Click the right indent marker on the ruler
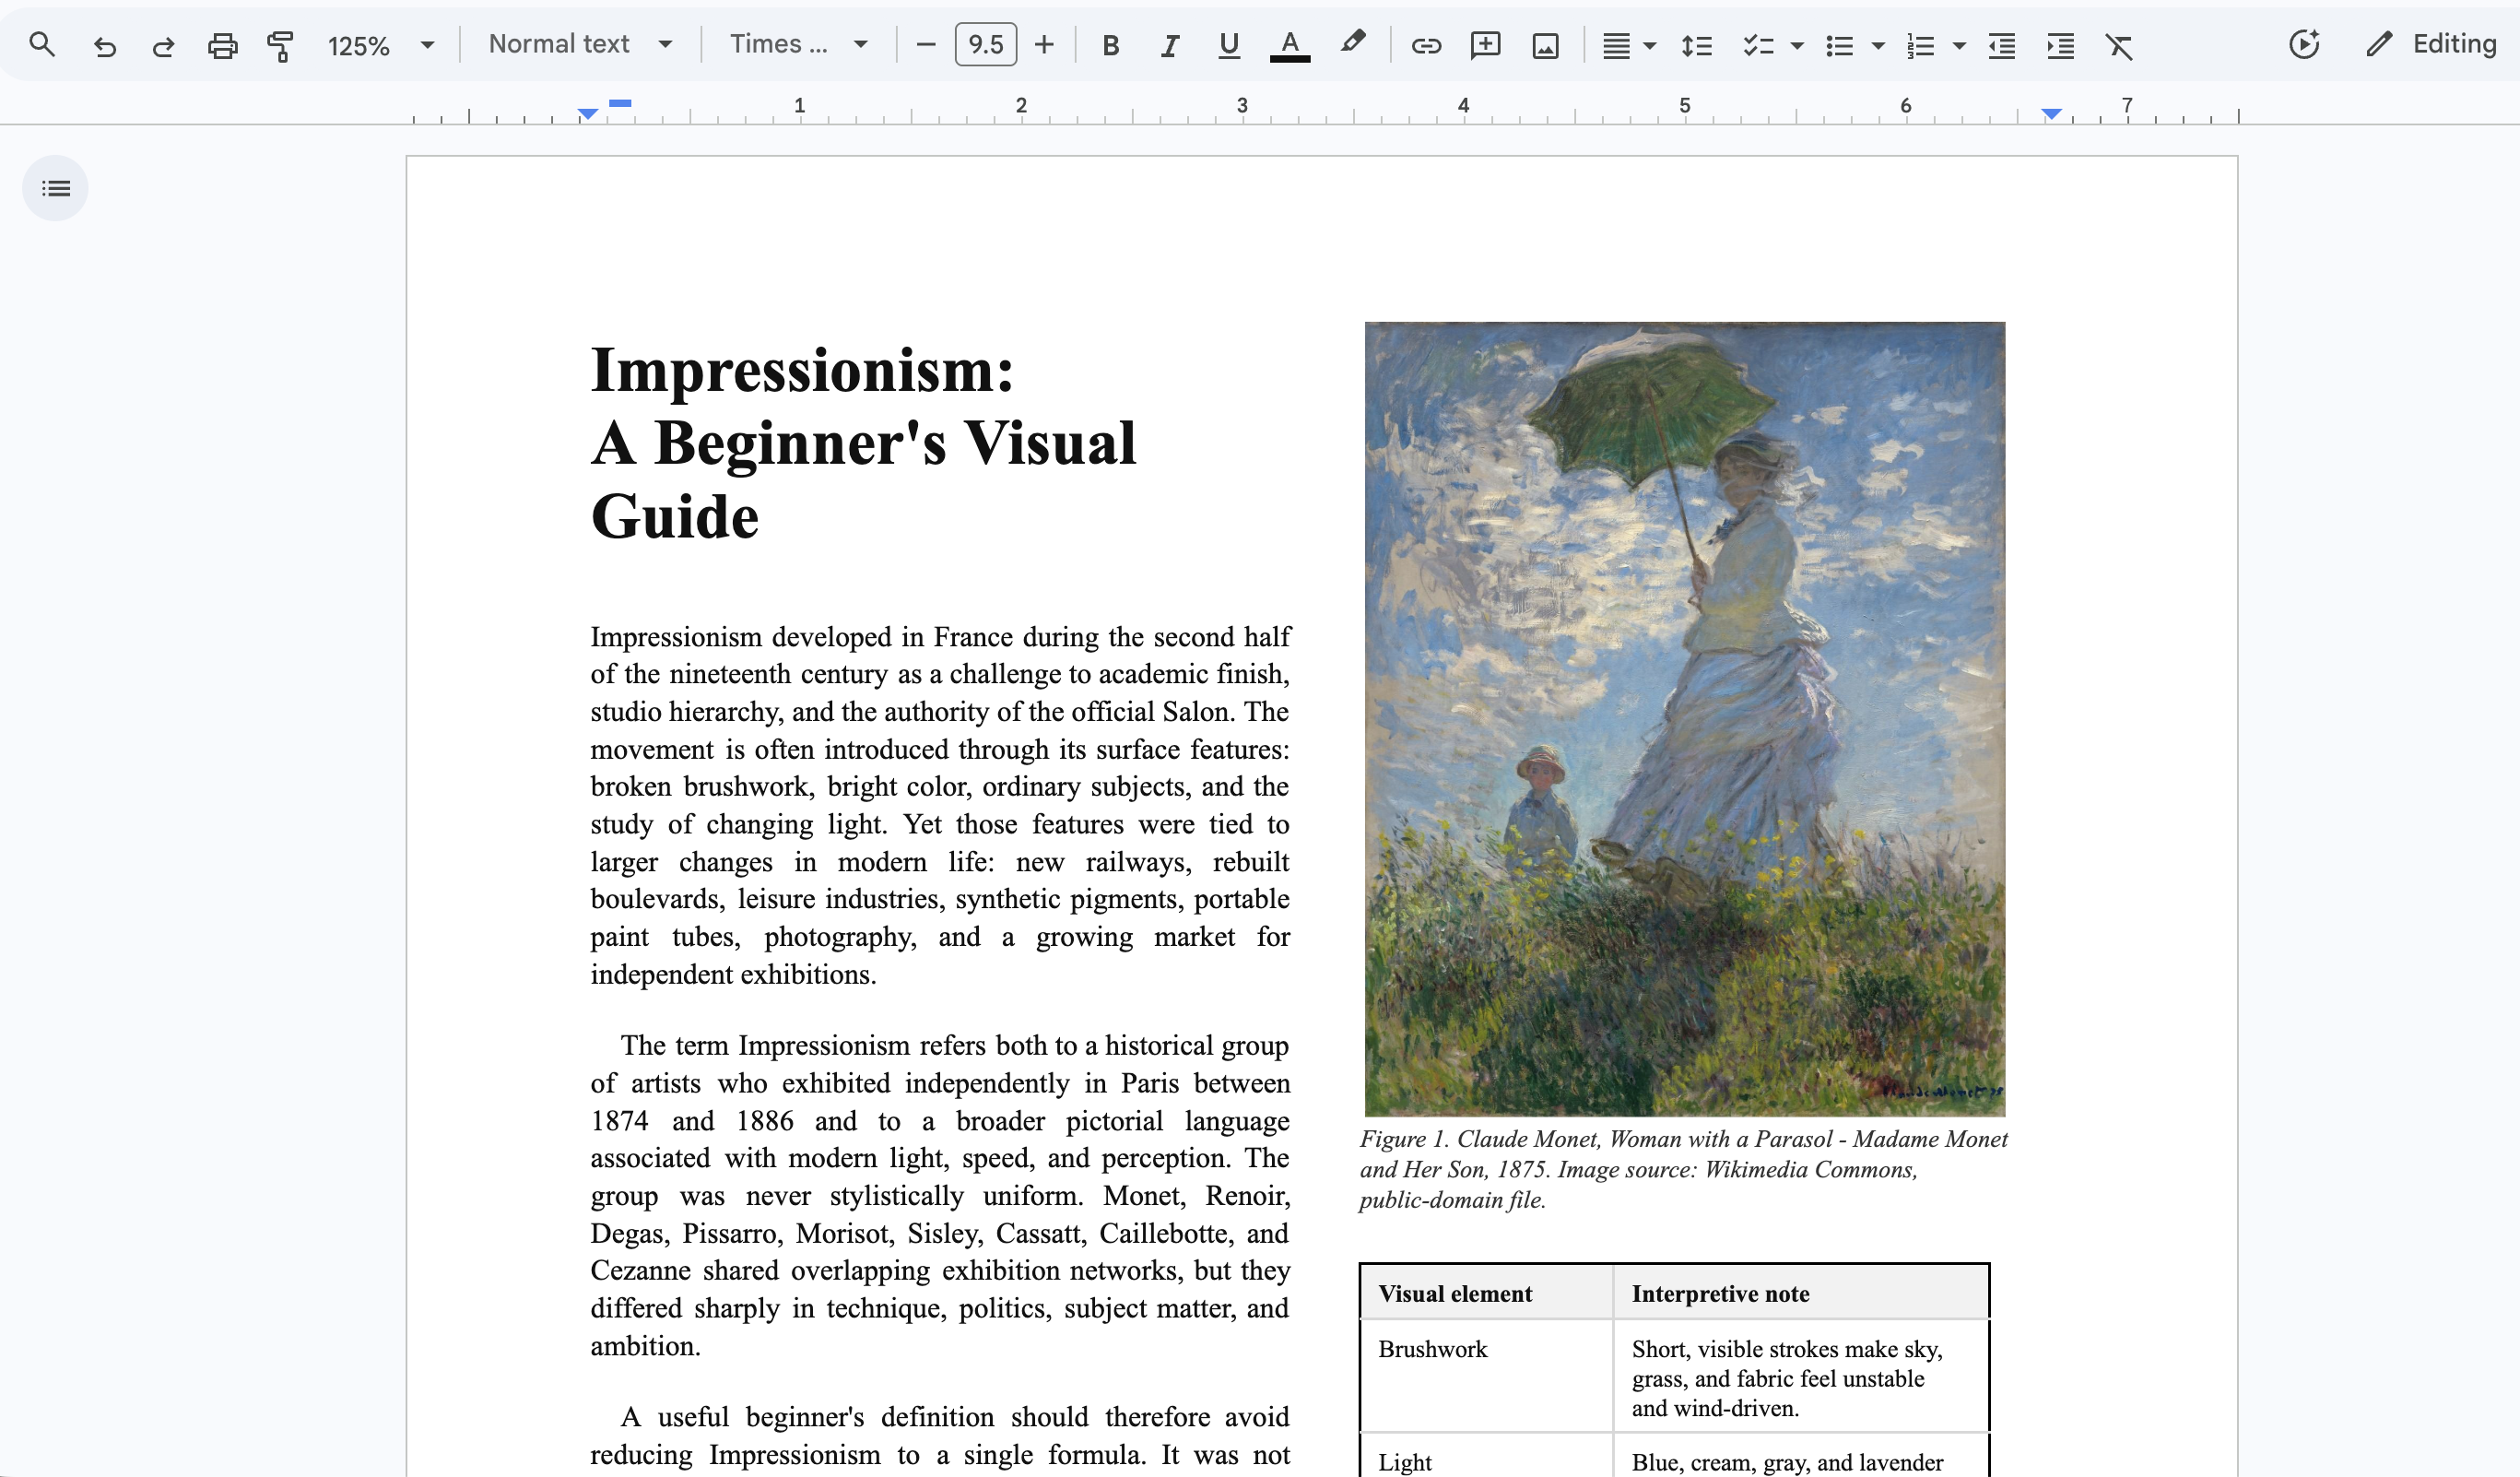The height and width of the screenshot is (1477, 2520). click(x=2052, y=115)
